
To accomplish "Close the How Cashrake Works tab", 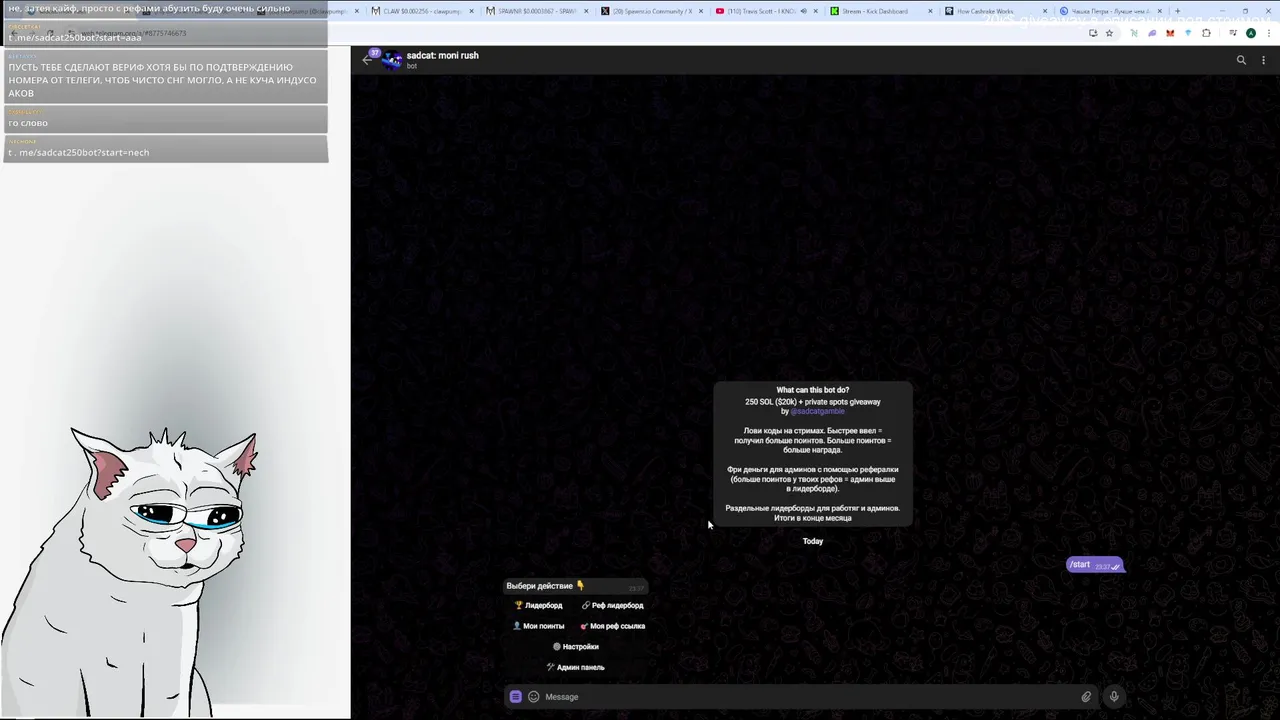I will [1045, 11].
